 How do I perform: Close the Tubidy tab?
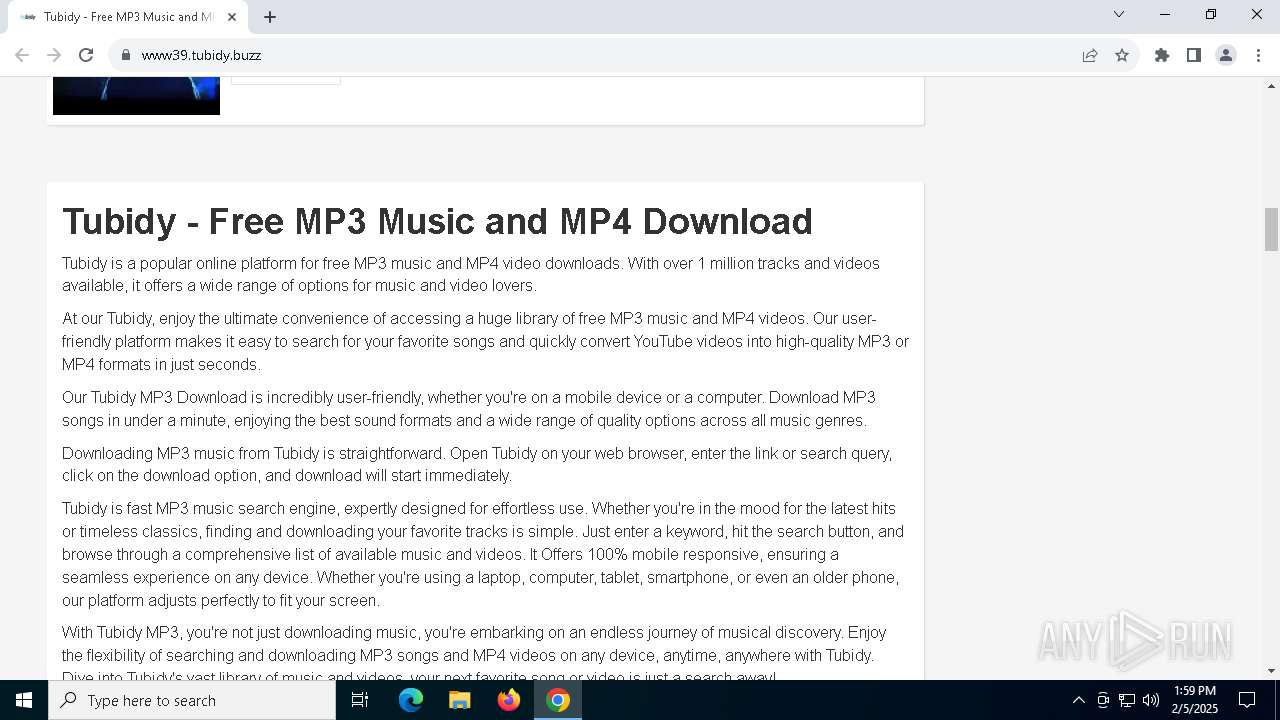[232, 17]
